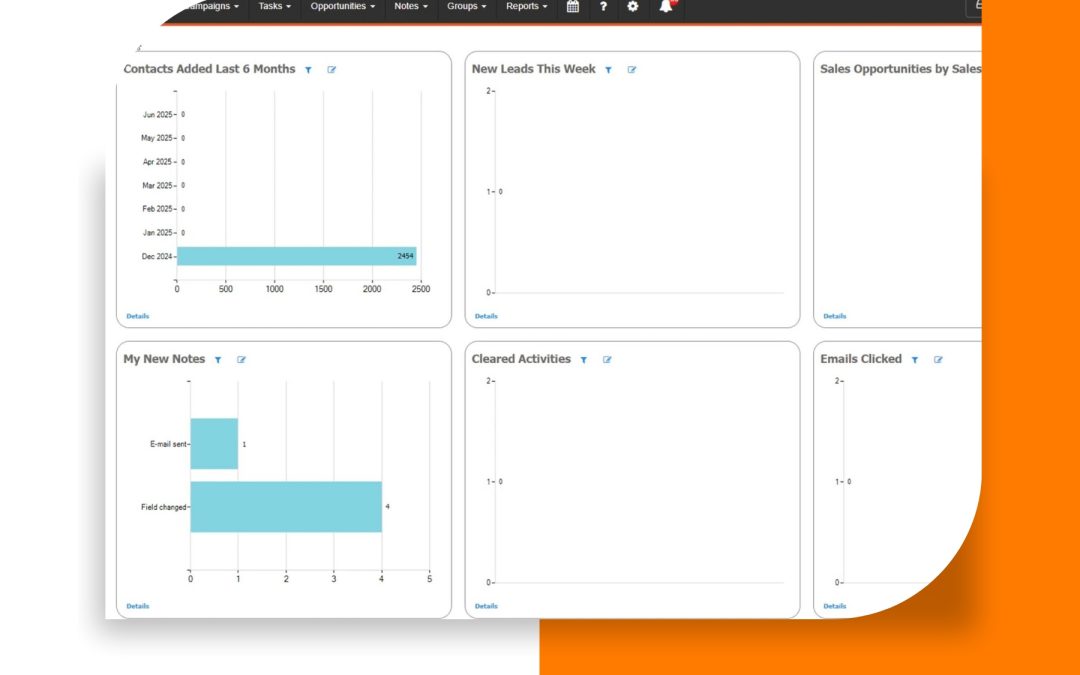Click the Sales Opportunities by Sales title
The height and width of the screenshot is (675, 1080).
(900, 69)
